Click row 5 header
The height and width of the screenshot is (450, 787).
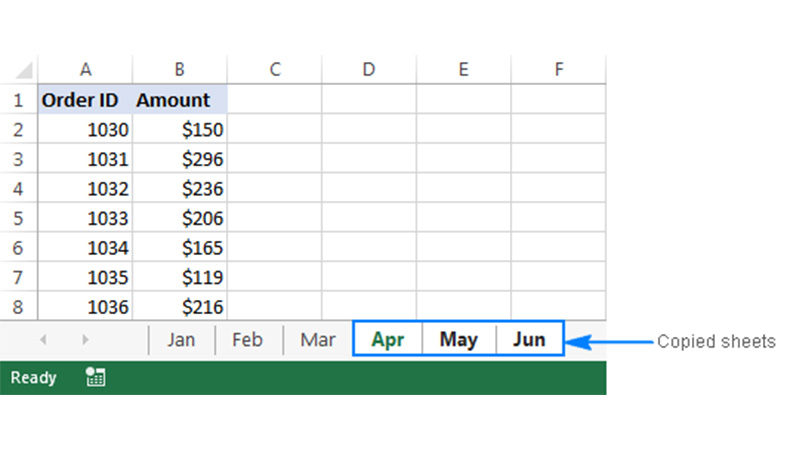tap(17, 218)
